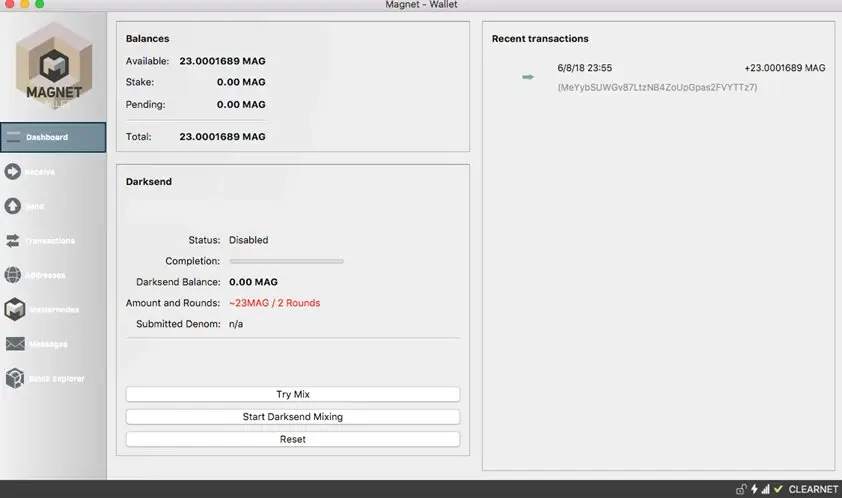
Task: Click the CLEARNET status label
Action: 813,489
